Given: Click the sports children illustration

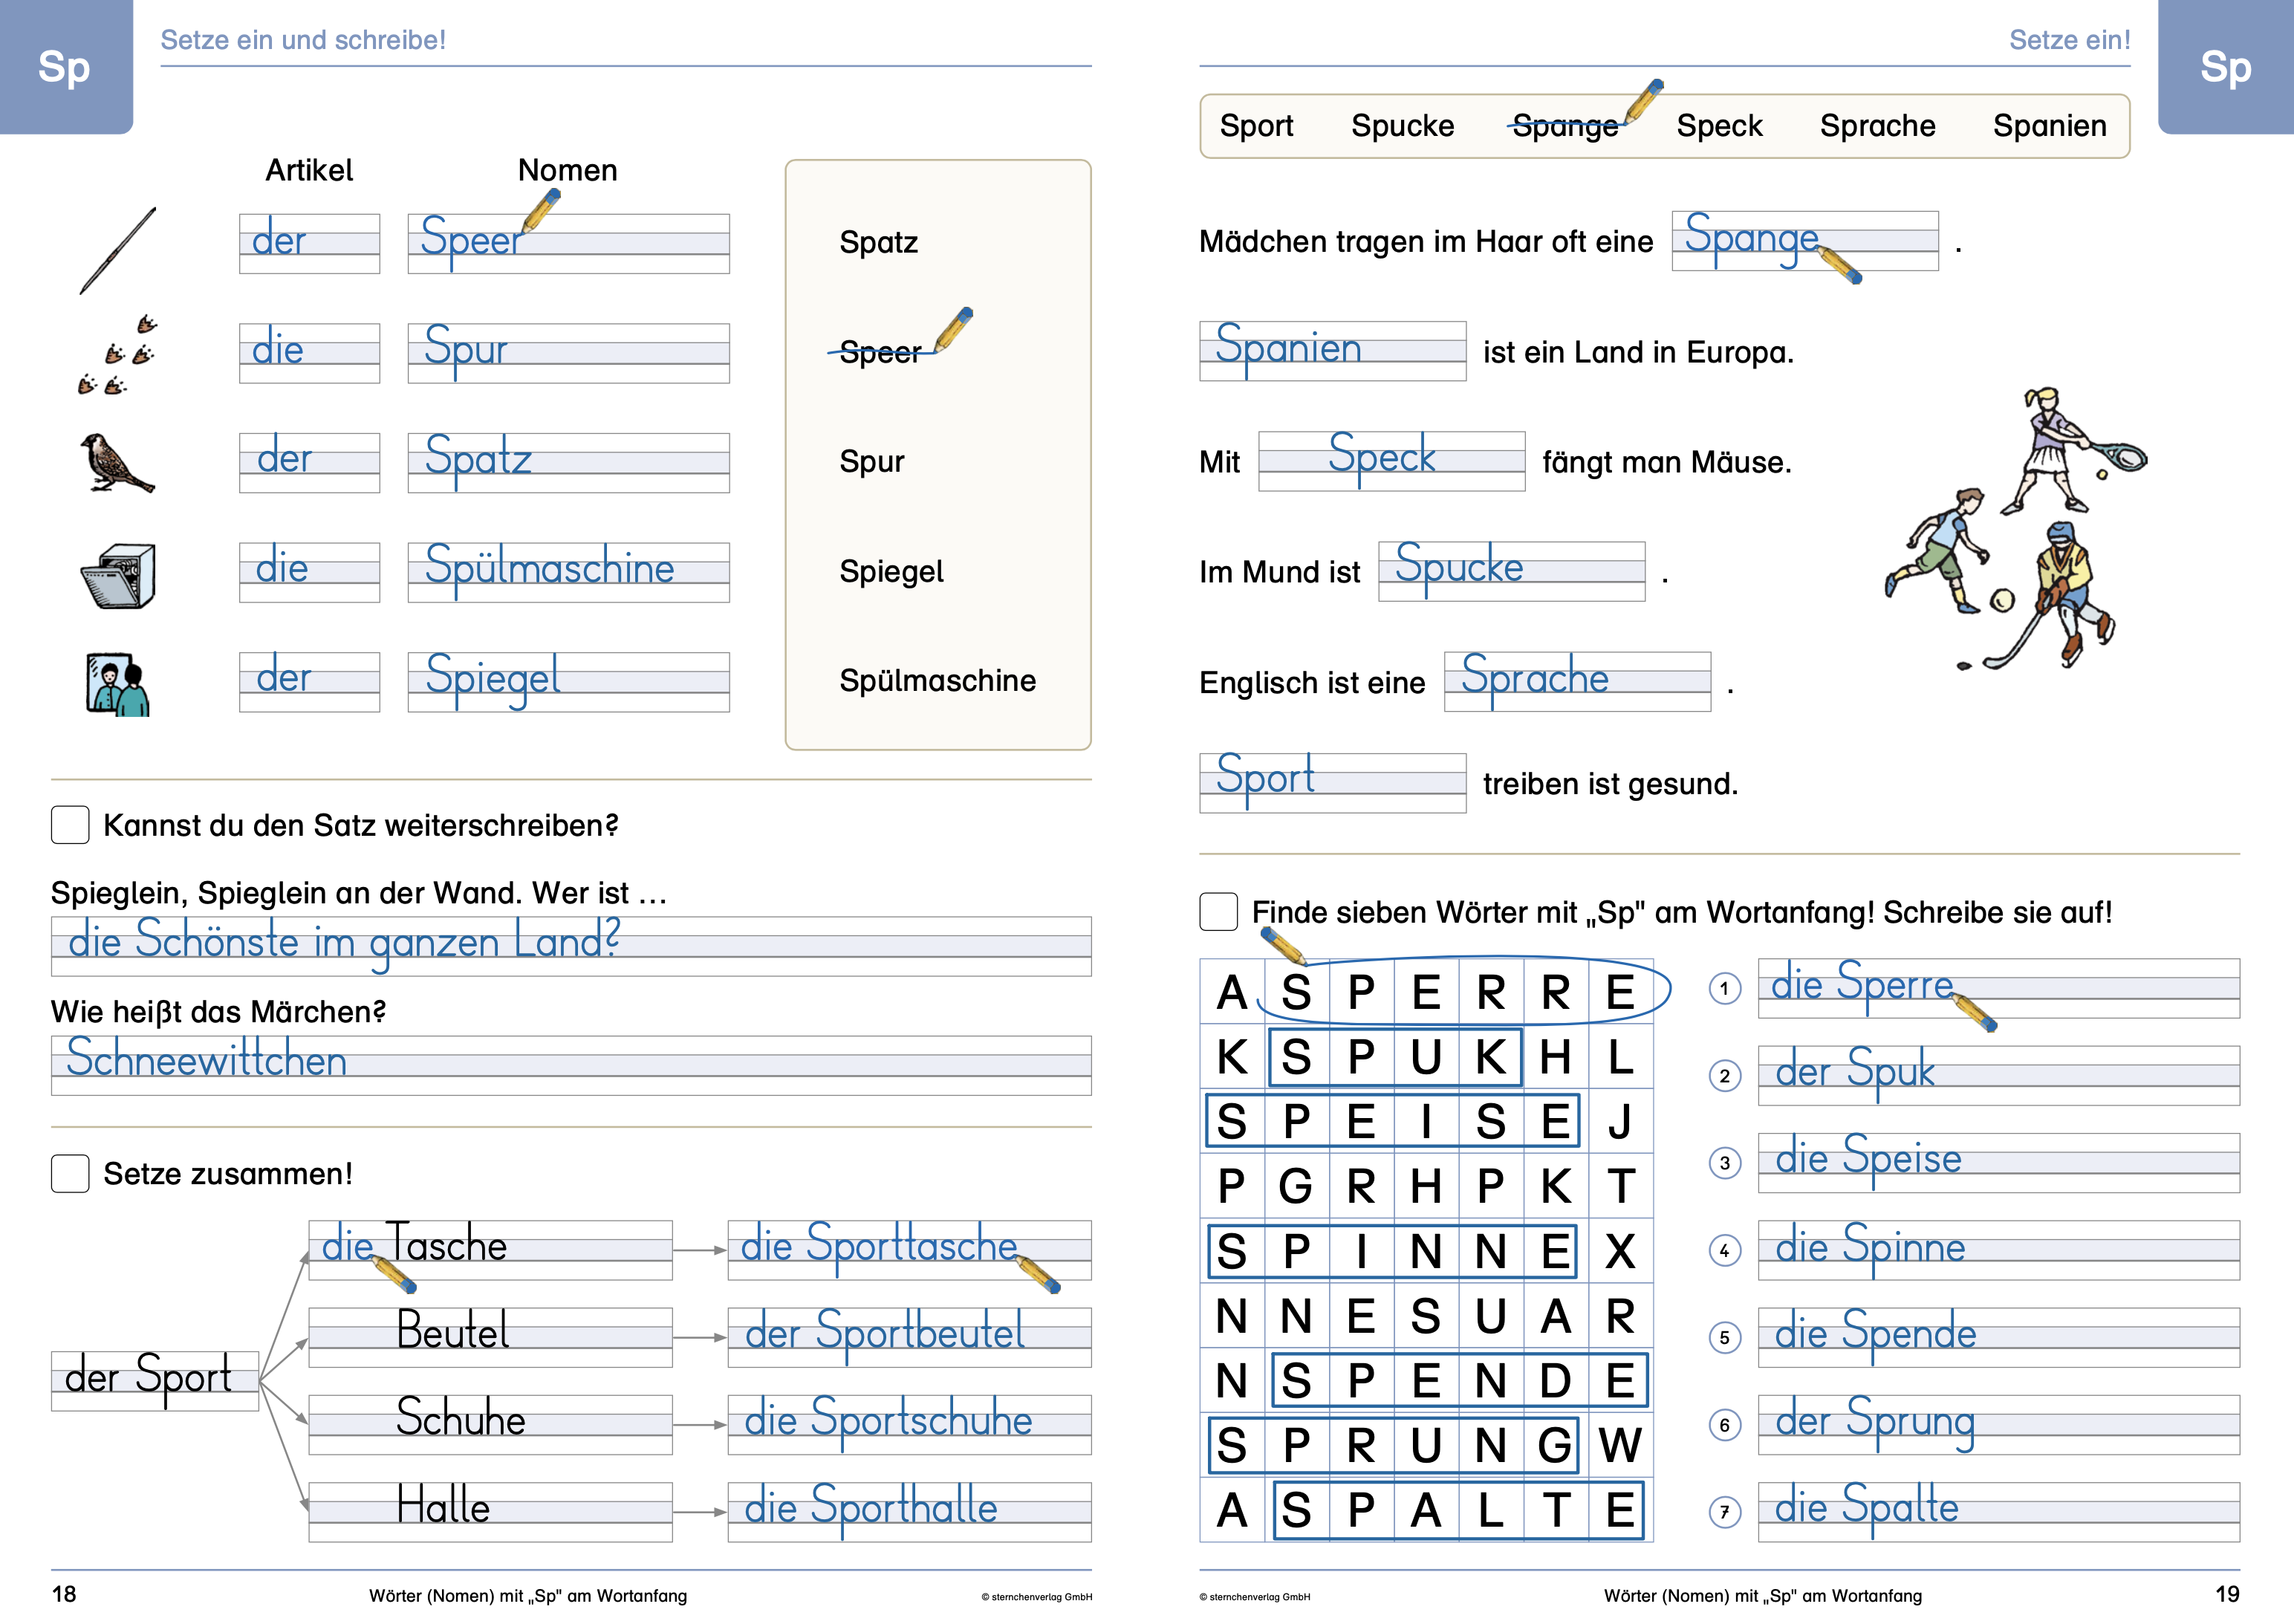Looking at the screenshot, I should (x=2015, y=528).
